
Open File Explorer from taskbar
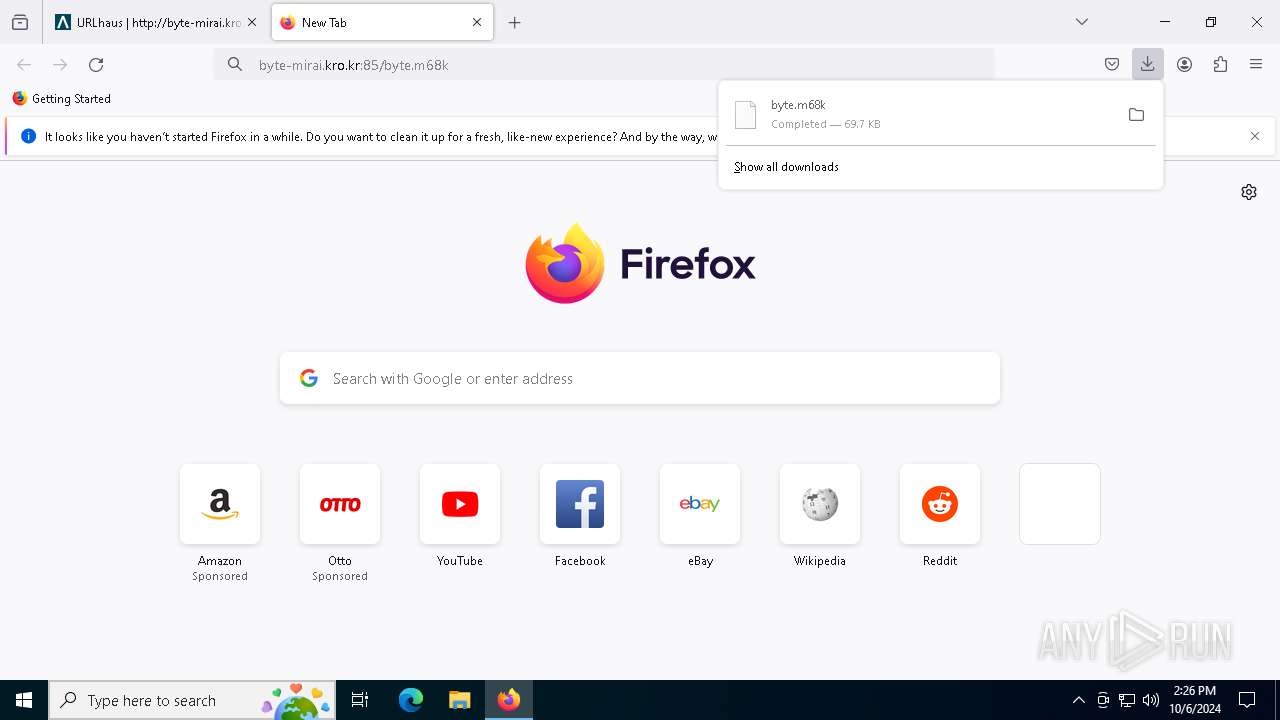coord(460,700)
